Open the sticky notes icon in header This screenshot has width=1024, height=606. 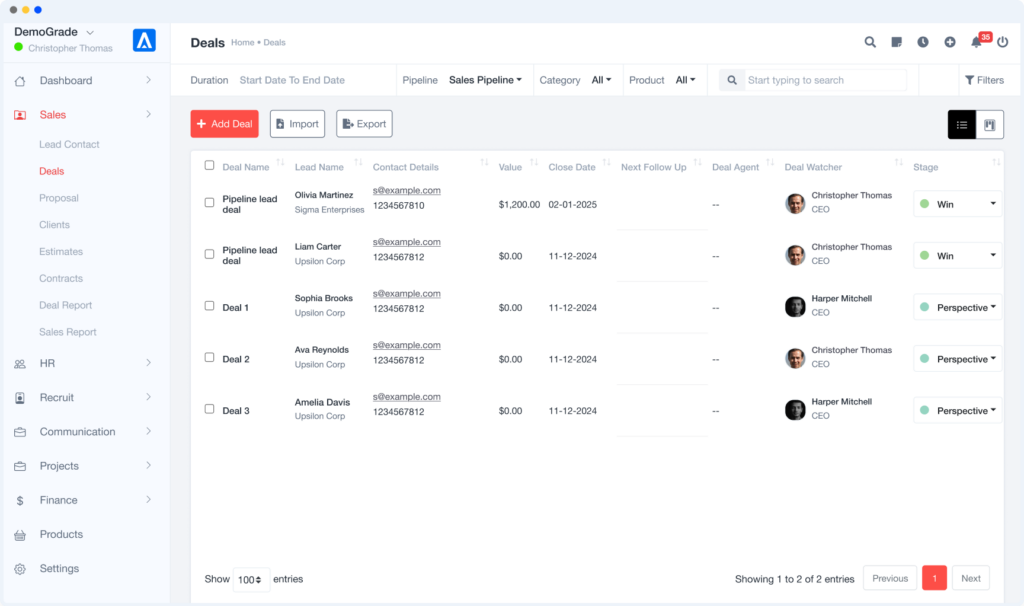coord(897,42)
